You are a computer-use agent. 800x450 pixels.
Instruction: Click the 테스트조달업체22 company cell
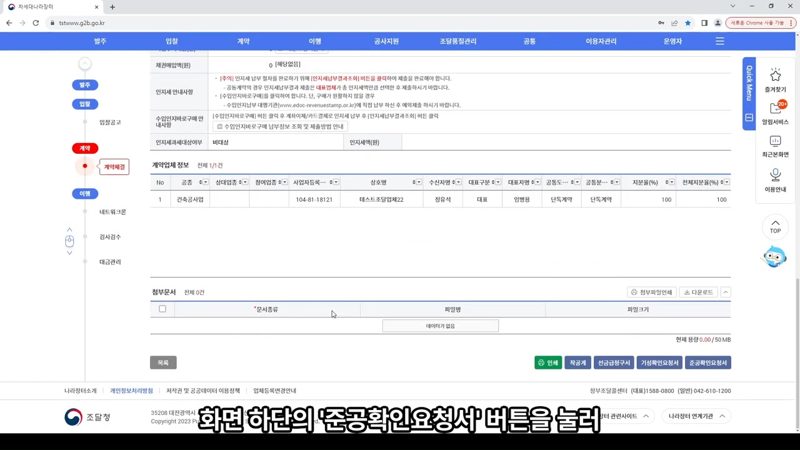[381, 199]
